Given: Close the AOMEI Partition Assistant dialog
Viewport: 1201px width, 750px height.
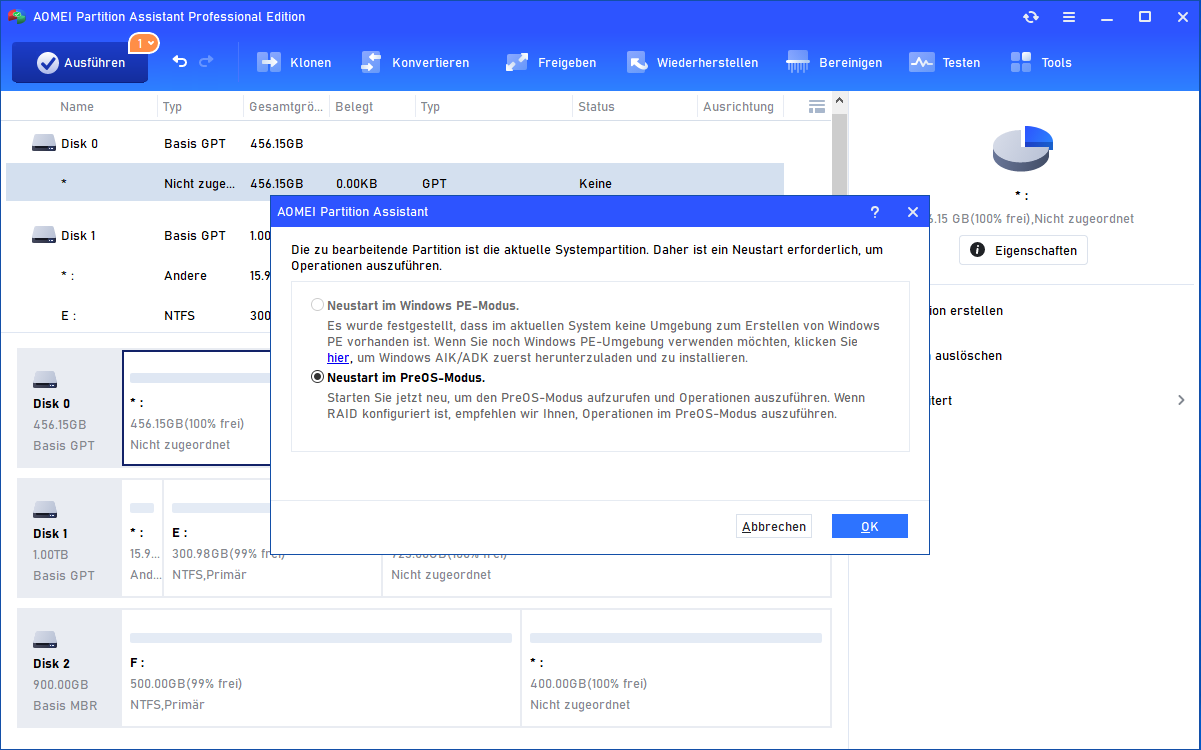Looking at the screenshot, I should [x=912, y=212].
